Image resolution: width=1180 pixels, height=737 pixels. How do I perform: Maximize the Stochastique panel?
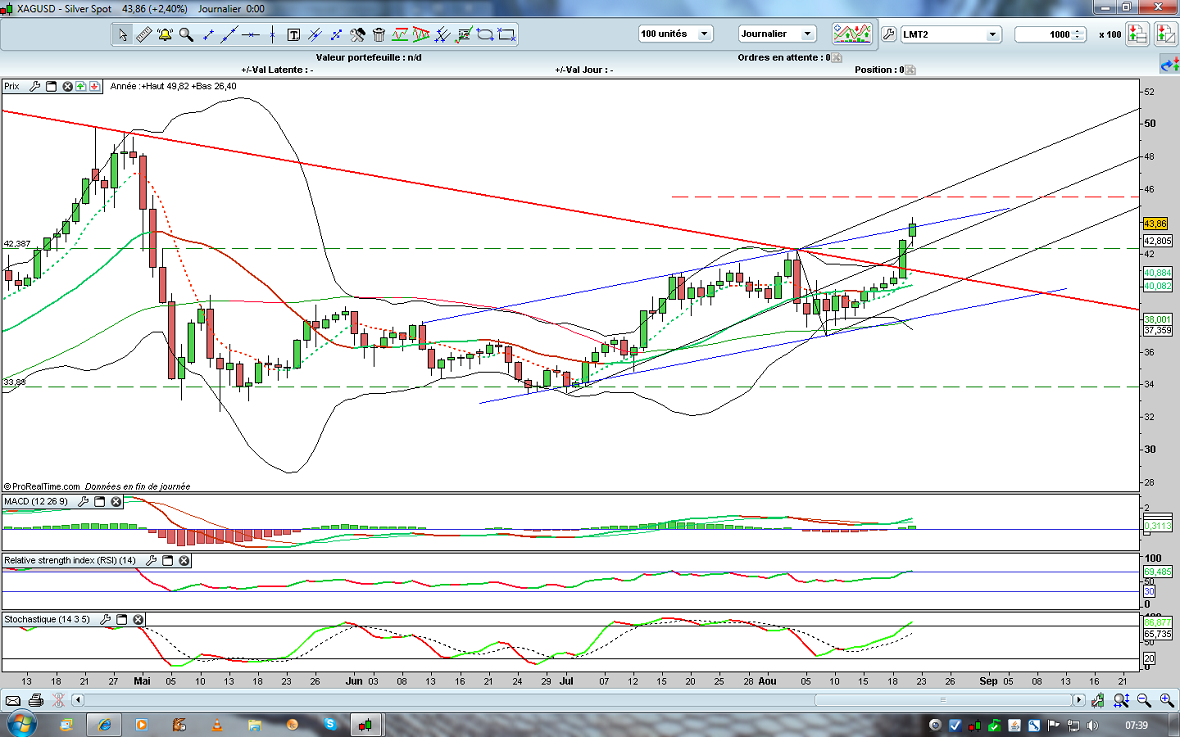pos(122,620)
